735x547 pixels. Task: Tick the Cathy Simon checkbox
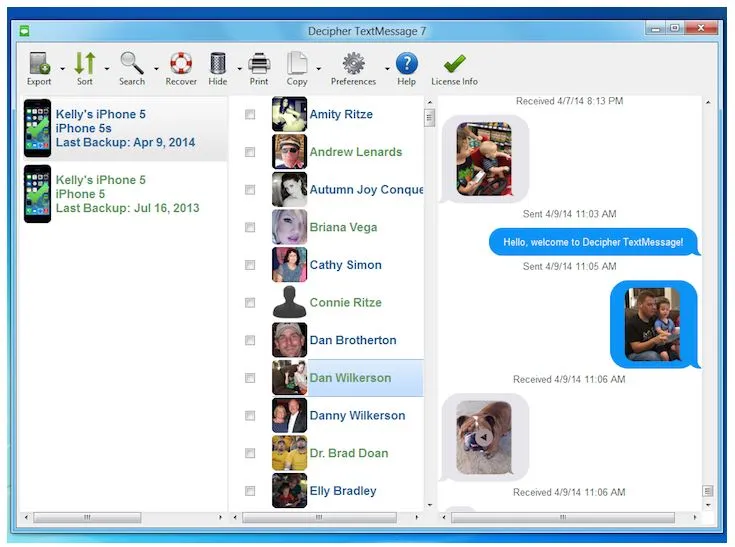250,265
